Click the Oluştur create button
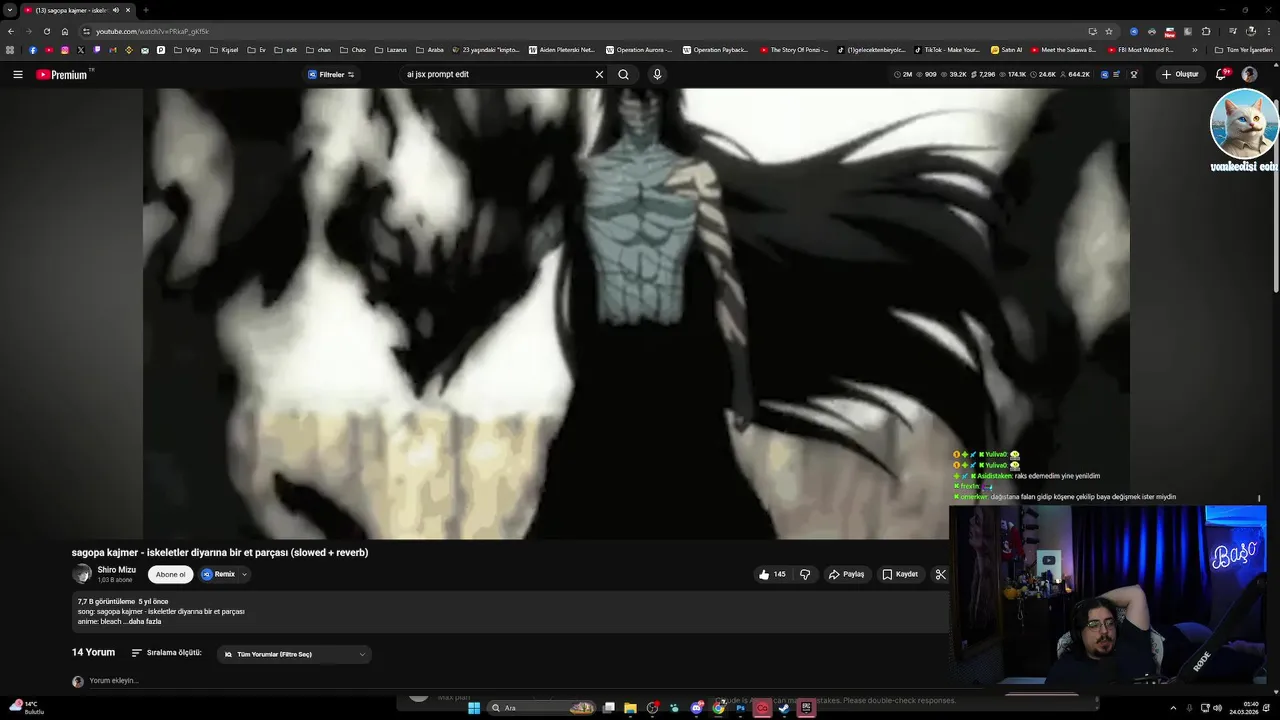 1180,74
